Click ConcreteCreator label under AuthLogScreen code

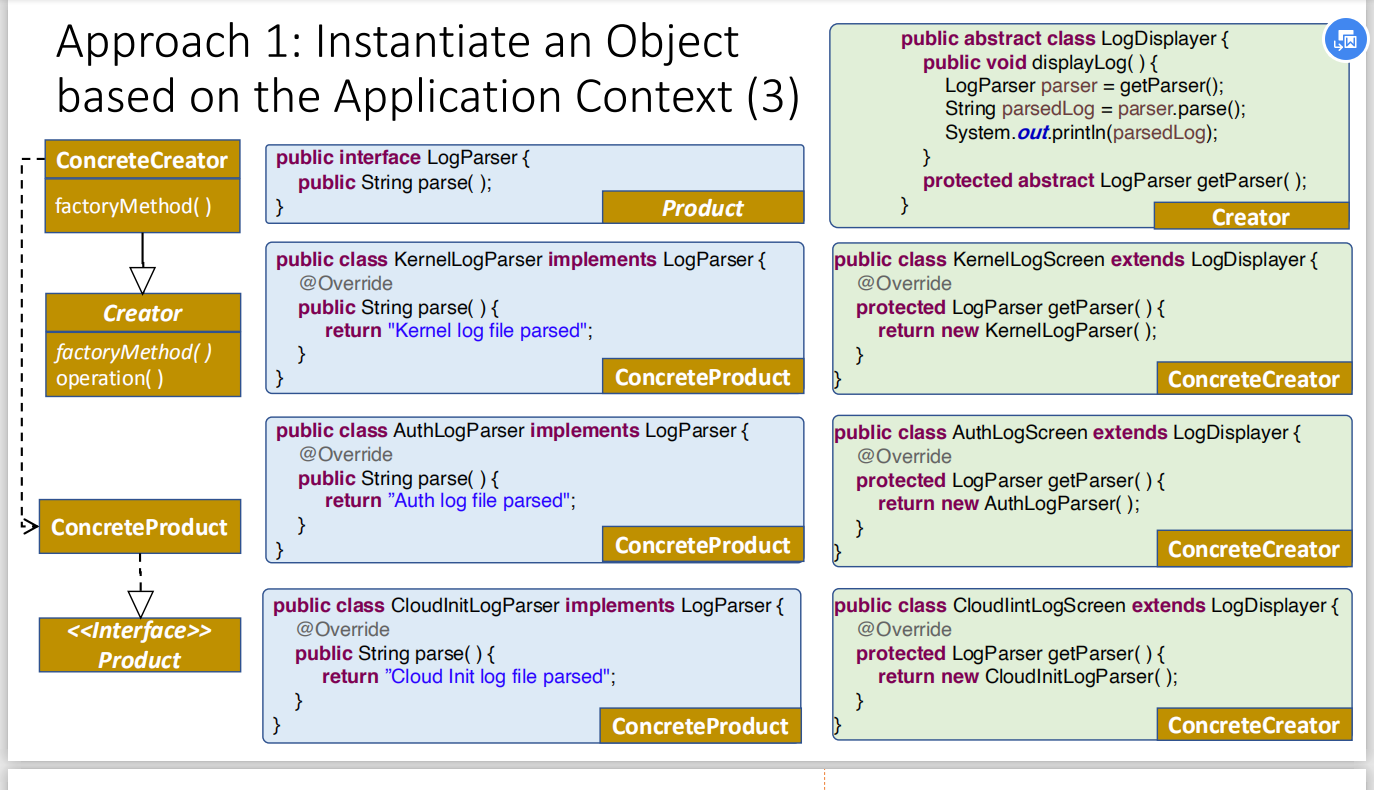click(x=1254, y=549)
